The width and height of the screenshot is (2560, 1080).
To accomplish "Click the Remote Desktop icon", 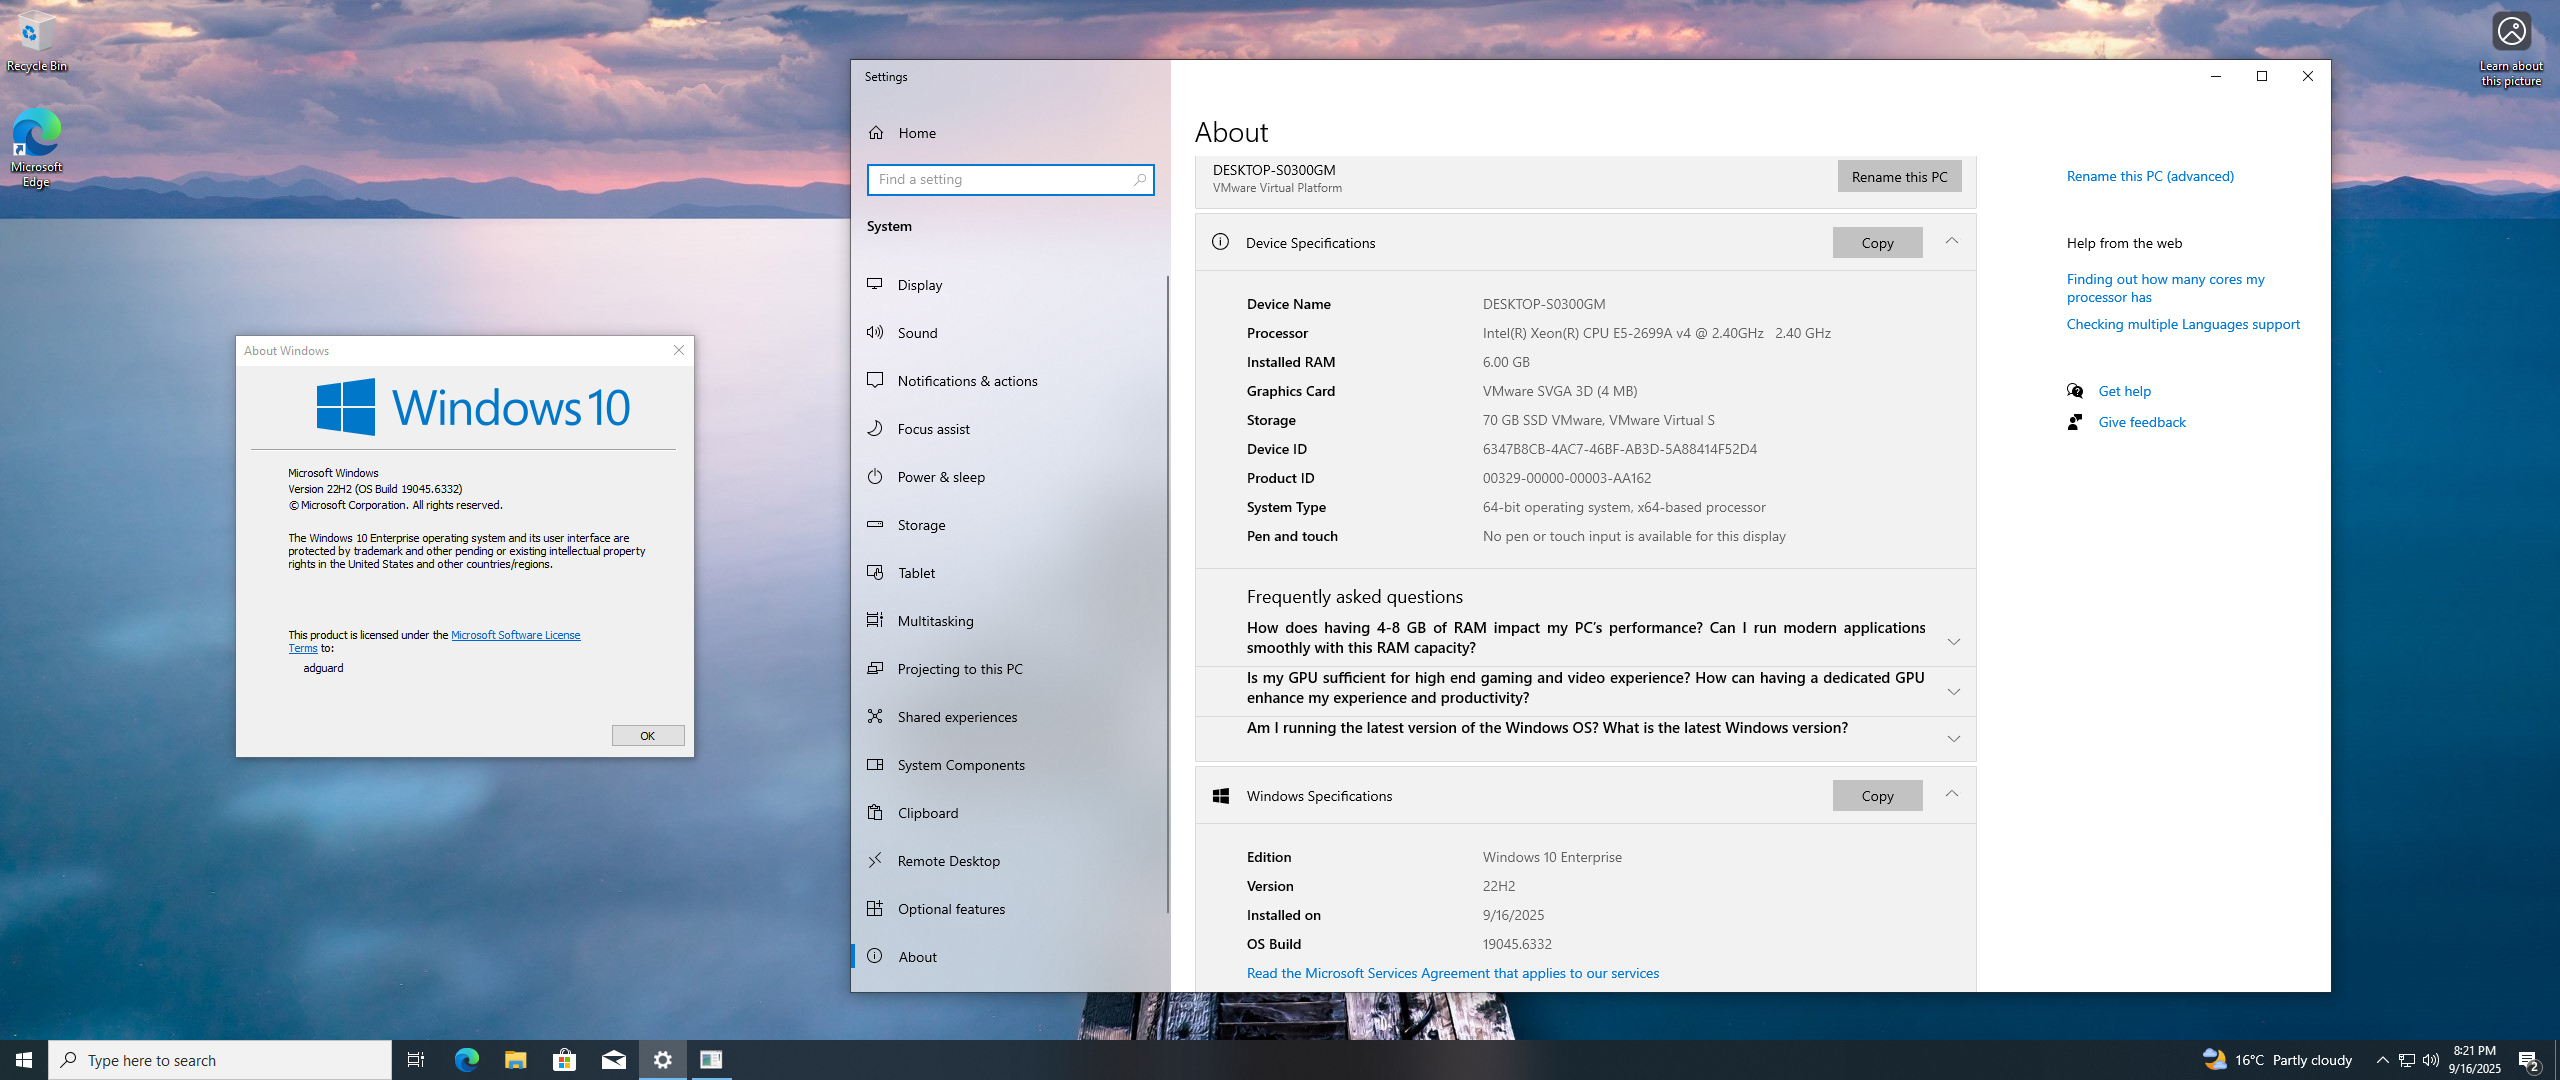I will pos(875,861).
